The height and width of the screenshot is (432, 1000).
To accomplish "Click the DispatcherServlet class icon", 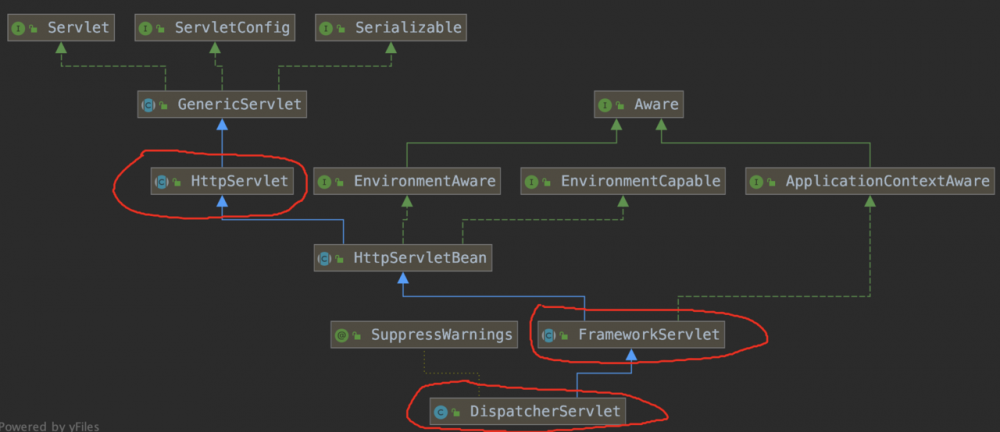I will (441, 411).
